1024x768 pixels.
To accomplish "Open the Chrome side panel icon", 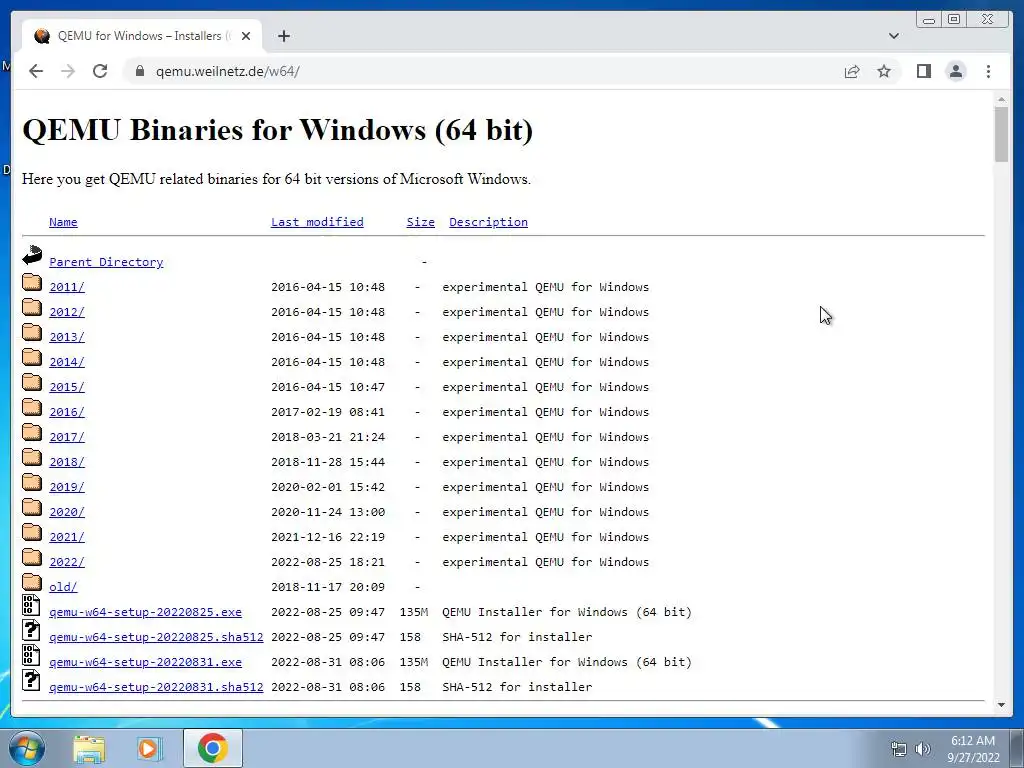I will [923, 71].
